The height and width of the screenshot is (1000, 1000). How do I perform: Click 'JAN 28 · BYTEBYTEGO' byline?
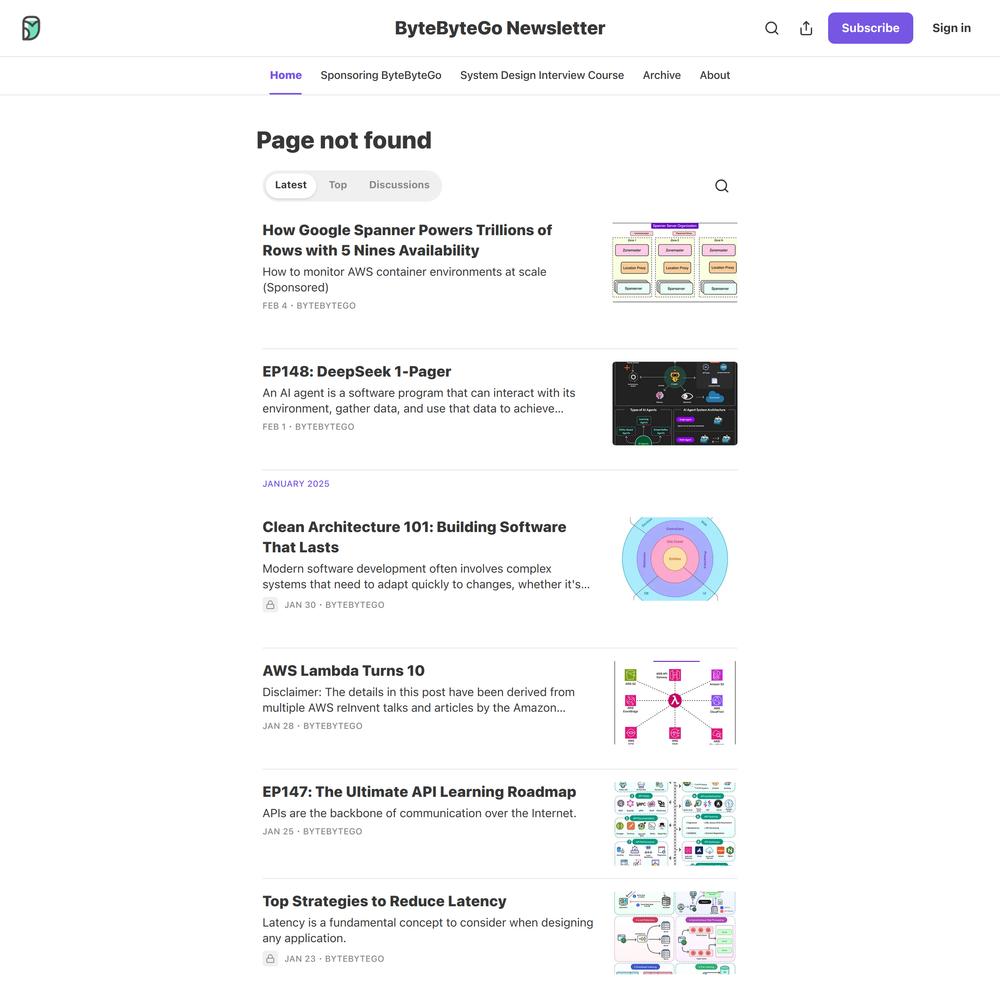click(312, 726)
